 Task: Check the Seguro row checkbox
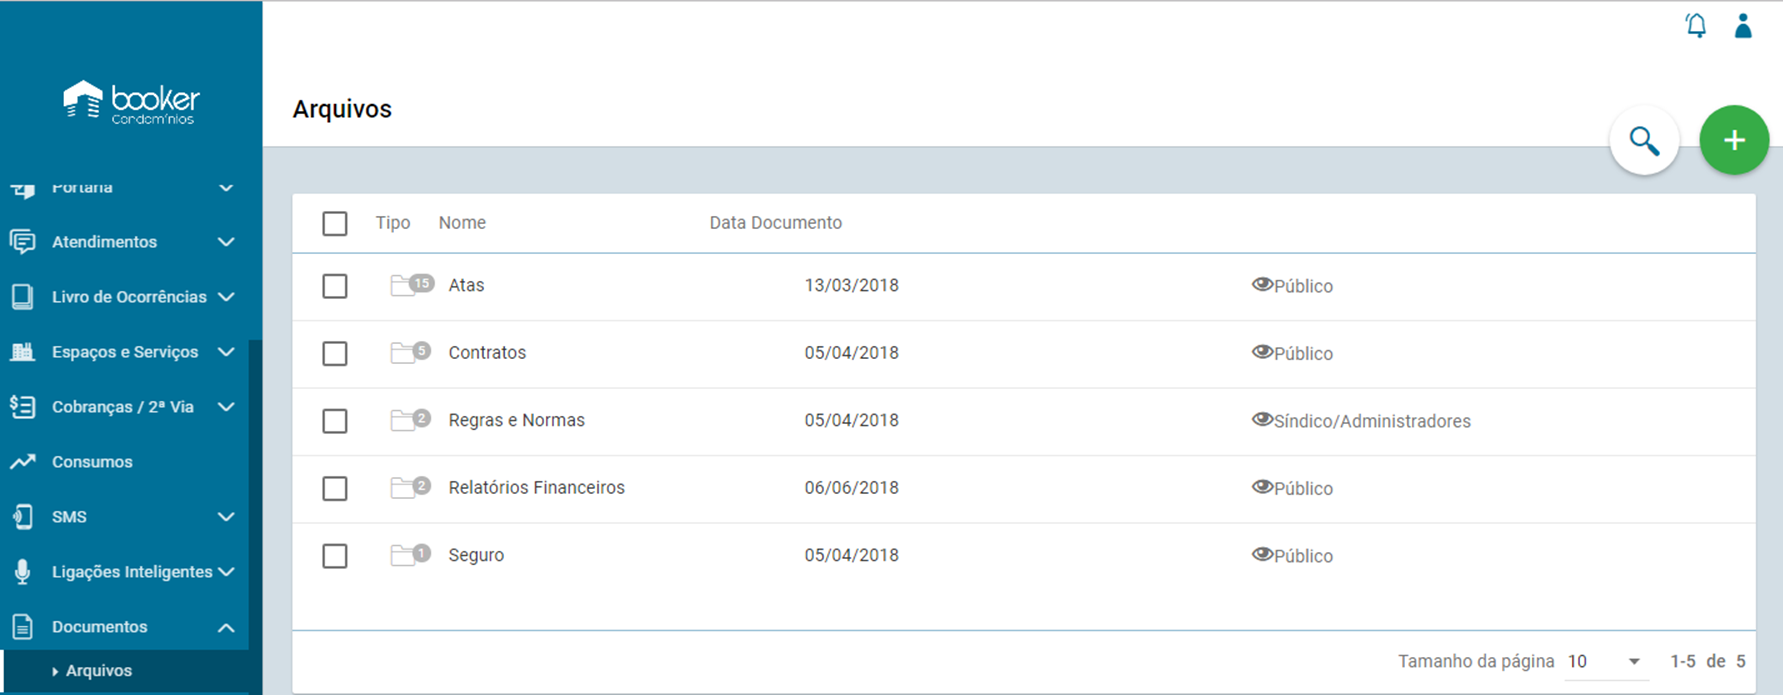click(x=335, y=556)
